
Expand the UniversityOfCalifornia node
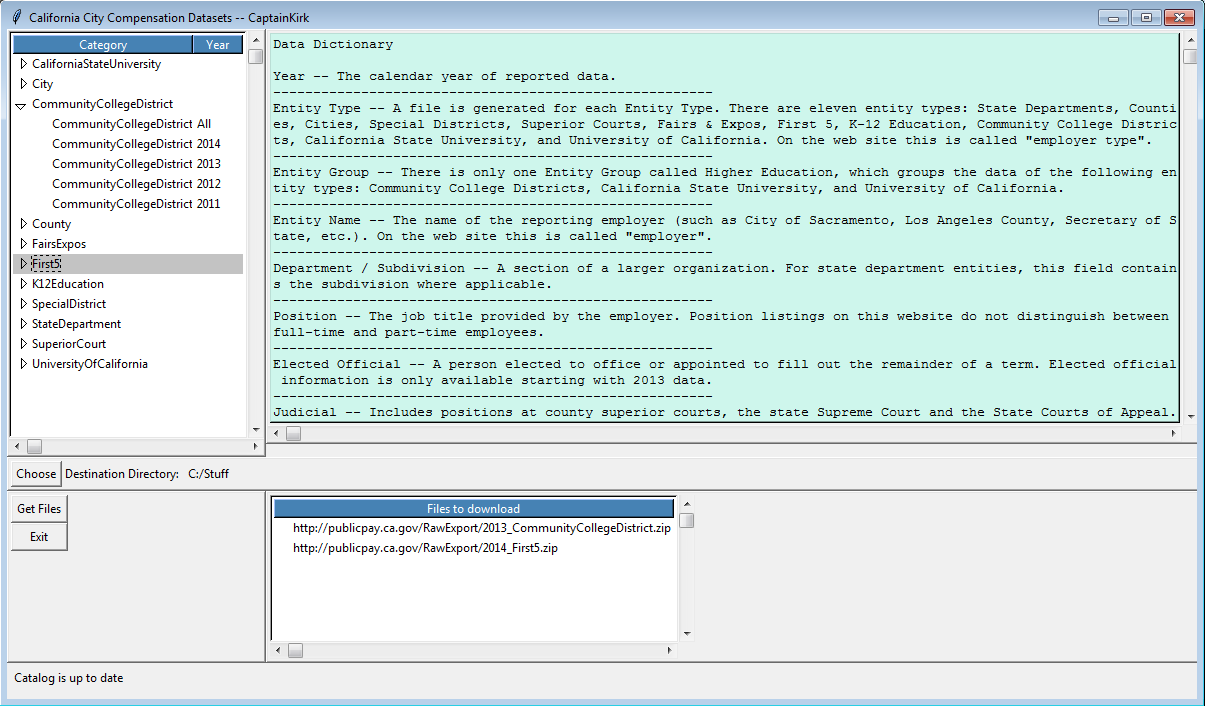tap(24, 364)
